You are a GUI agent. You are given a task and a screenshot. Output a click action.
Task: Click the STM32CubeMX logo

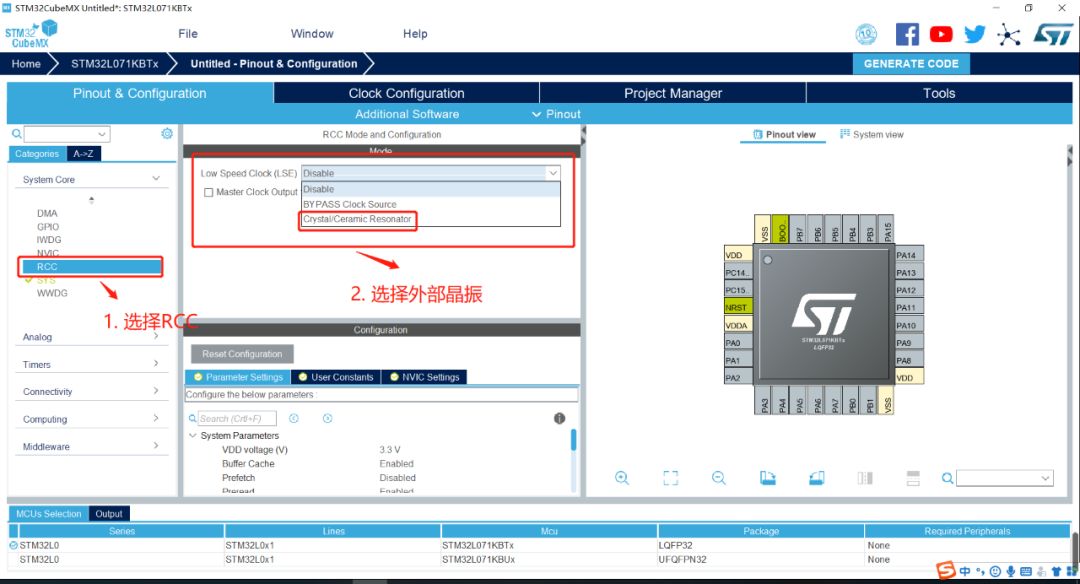click(x=31, y=34)
